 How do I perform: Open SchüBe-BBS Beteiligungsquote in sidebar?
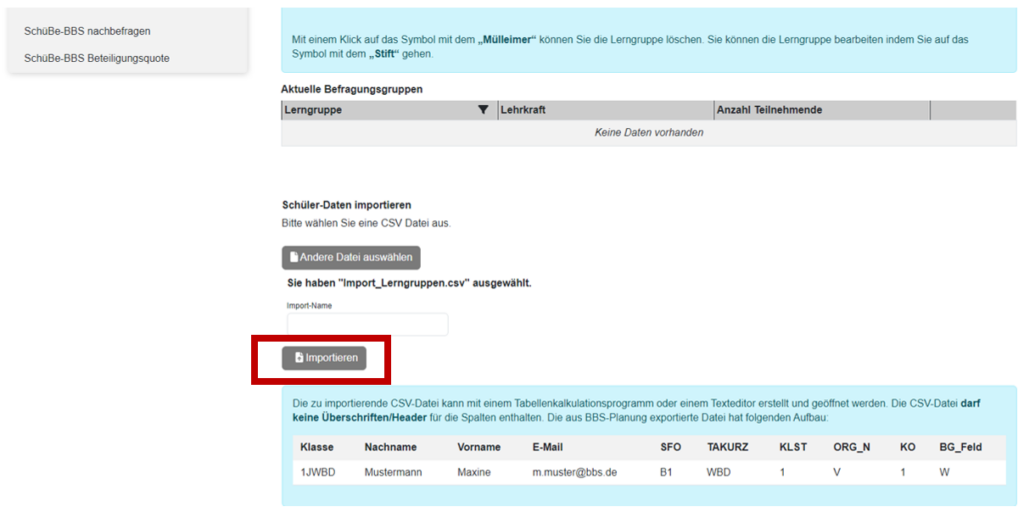click(96, 58)
